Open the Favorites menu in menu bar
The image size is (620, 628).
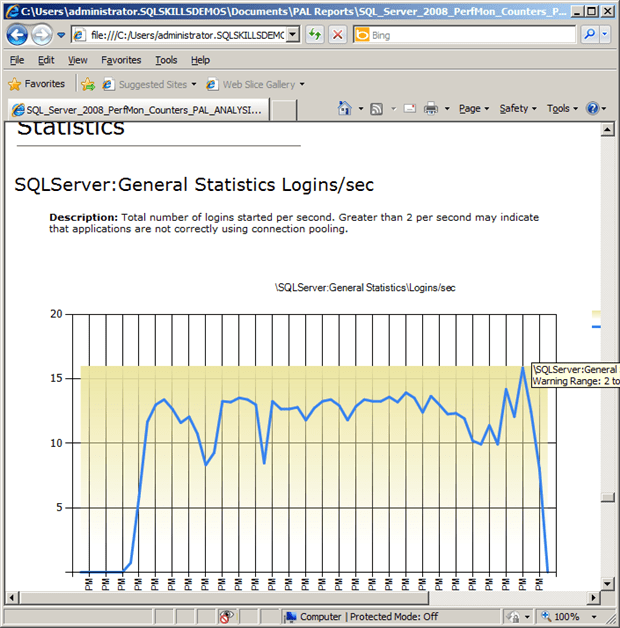tap(121, 60)
